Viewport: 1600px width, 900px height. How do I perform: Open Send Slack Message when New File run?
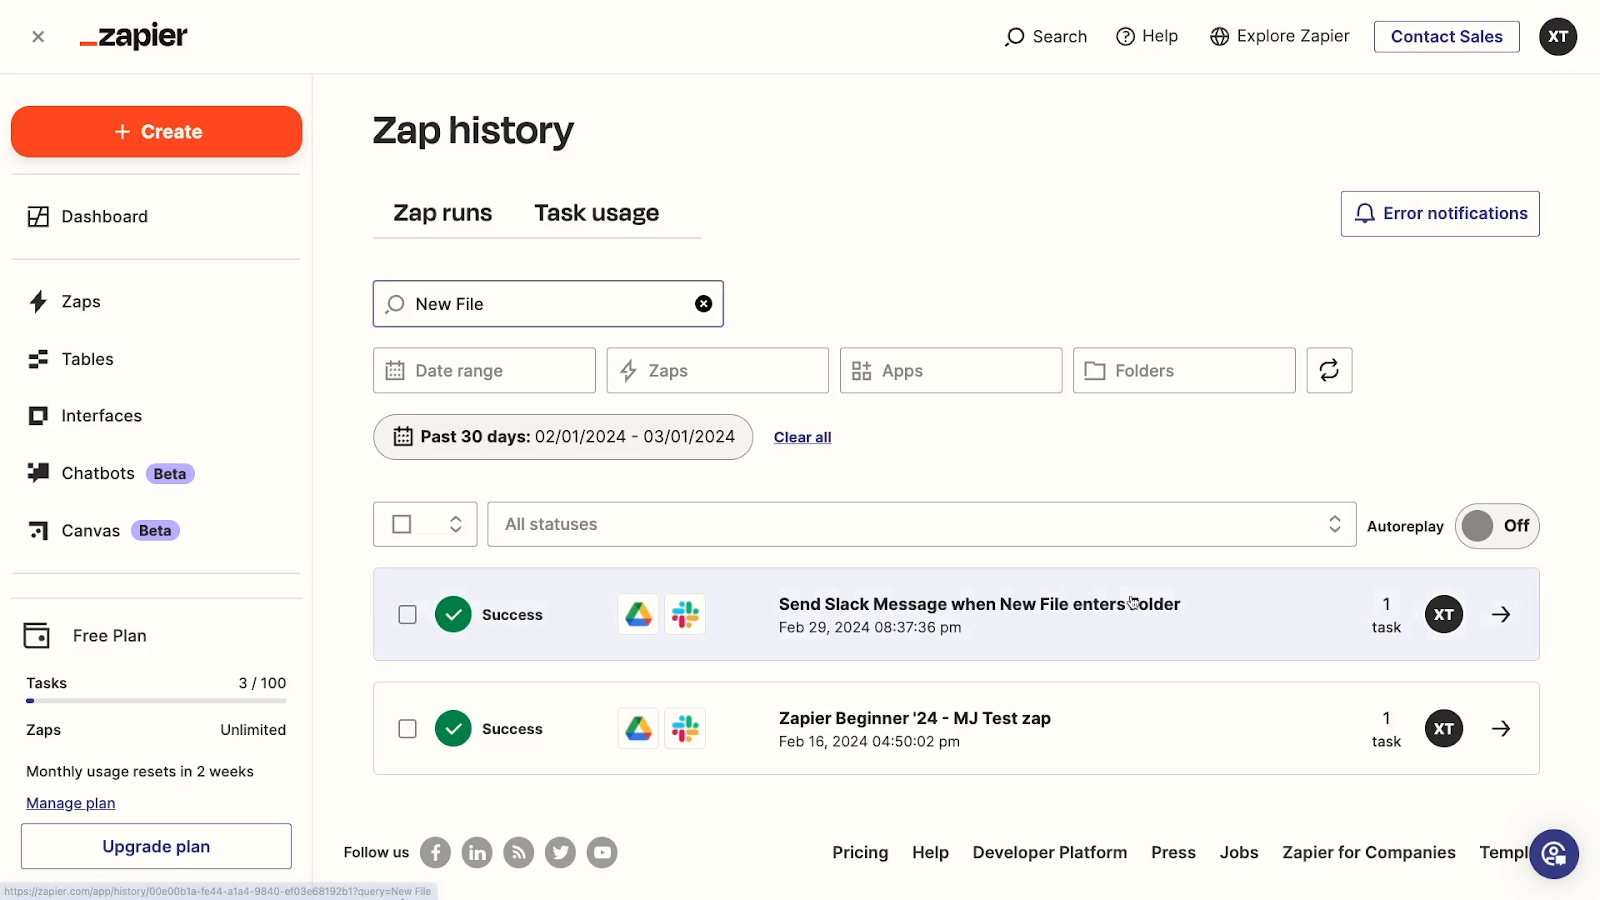tap(979, 604)
